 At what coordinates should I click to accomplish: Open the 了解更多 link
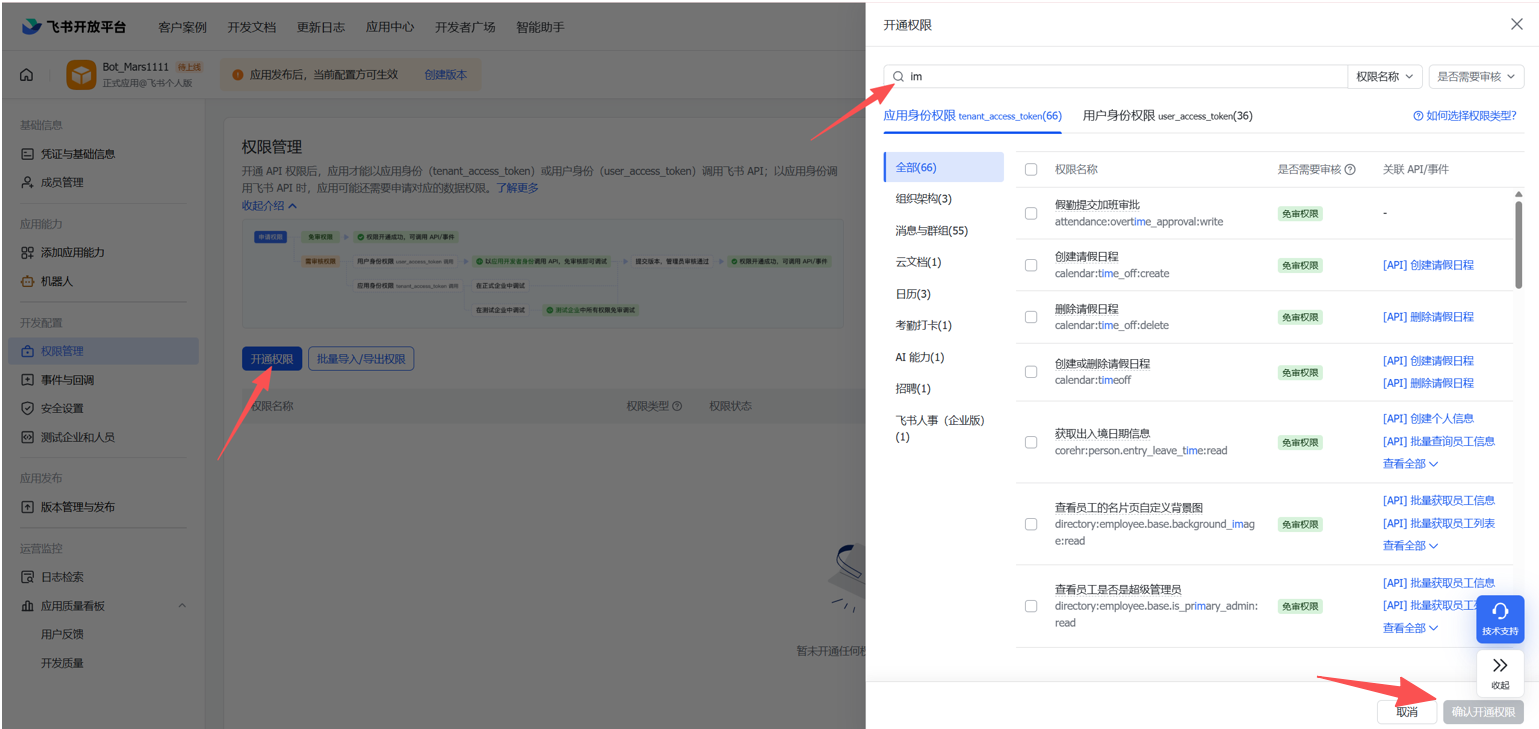coord(518,188)
